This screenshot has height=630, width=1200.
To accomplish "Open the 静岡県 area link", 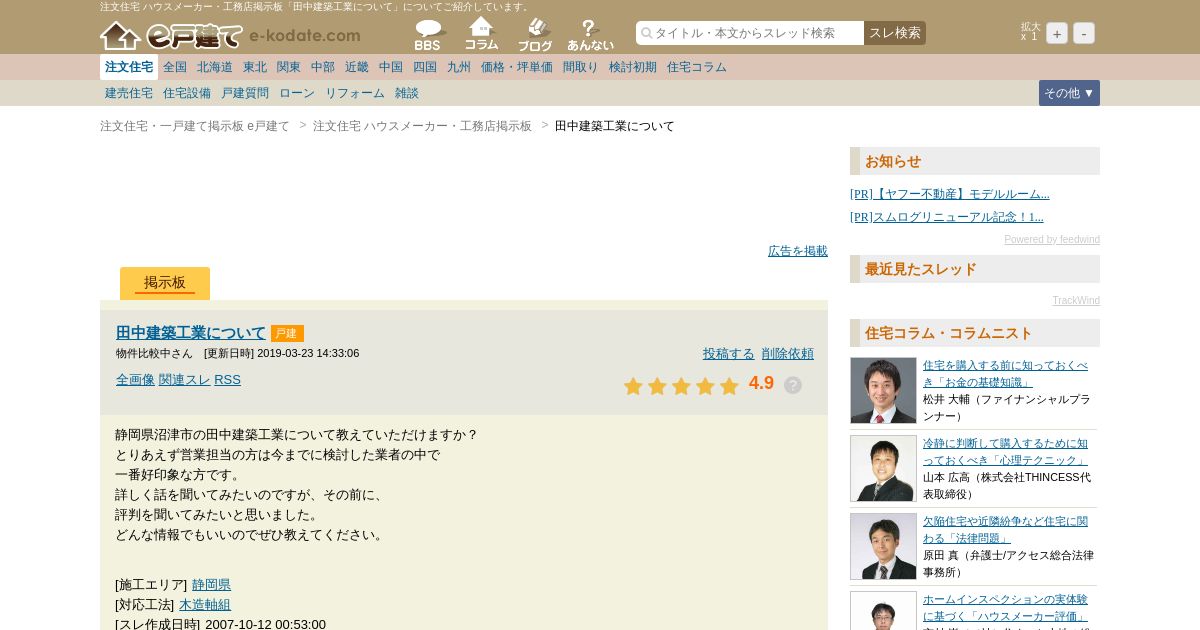I will click(211, 584).
